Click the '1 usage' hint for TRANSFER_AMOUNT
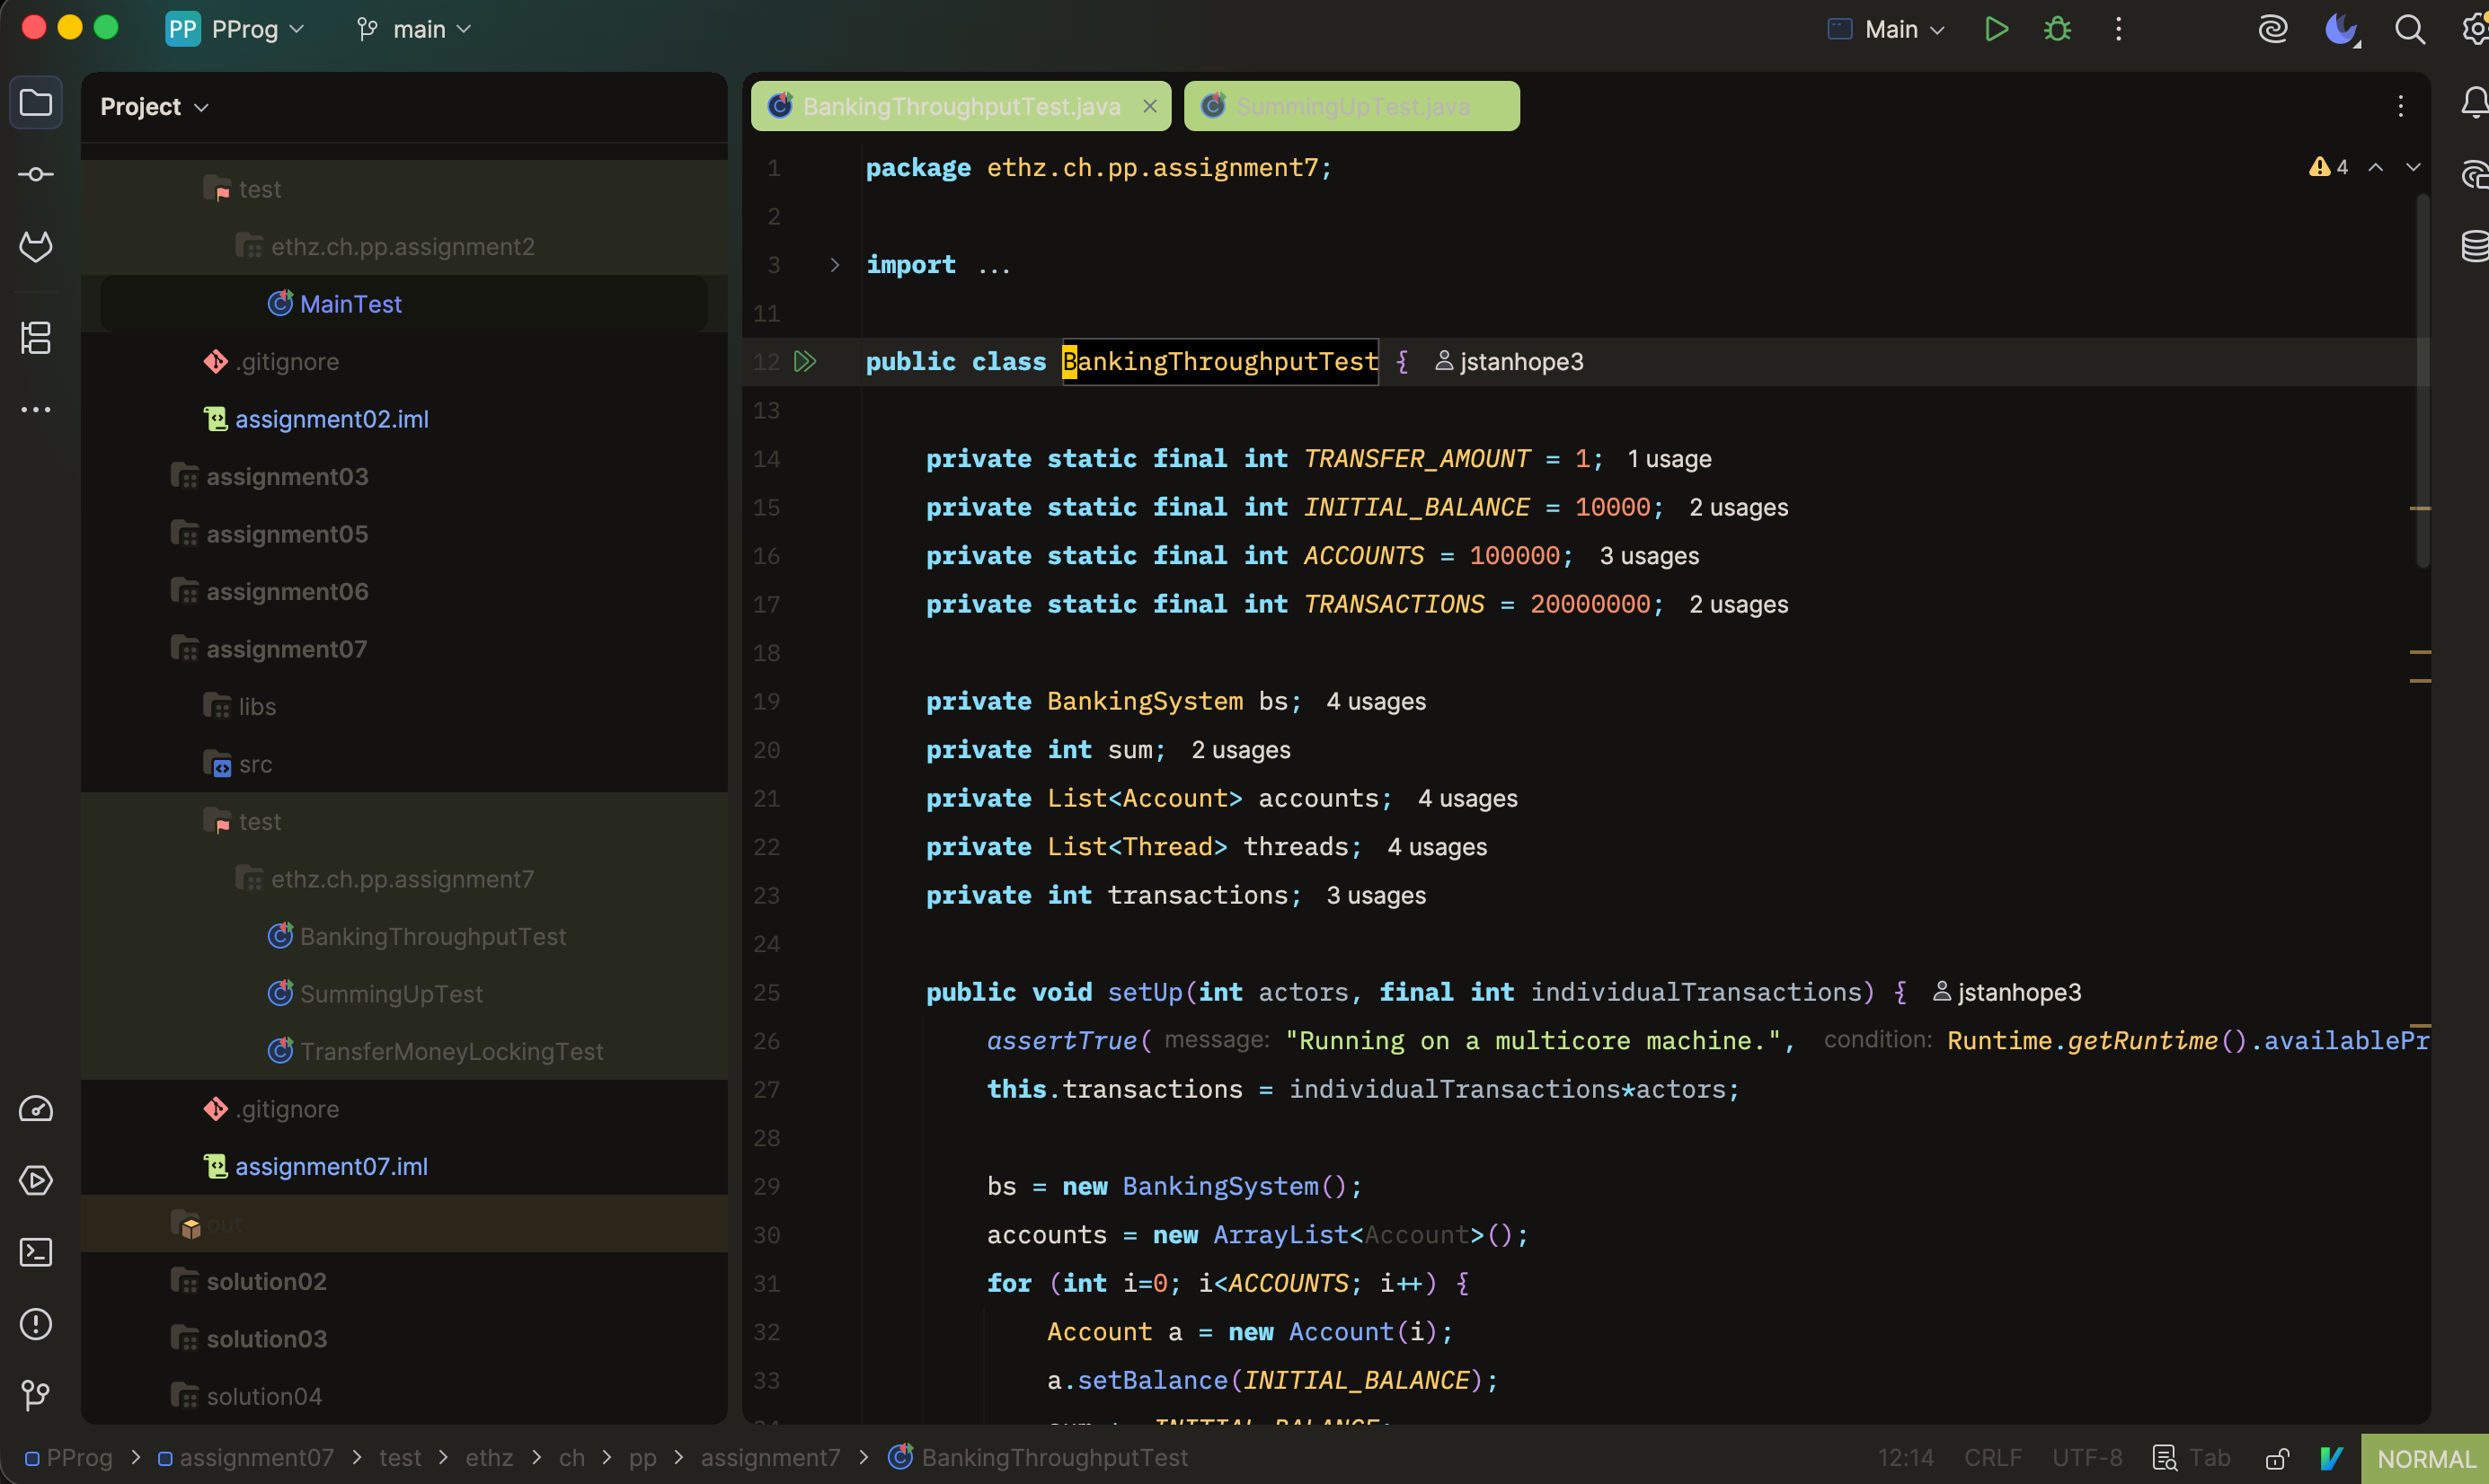Image resolution: width=2489 pixels, height=1484 pixels. (1669, 459)
